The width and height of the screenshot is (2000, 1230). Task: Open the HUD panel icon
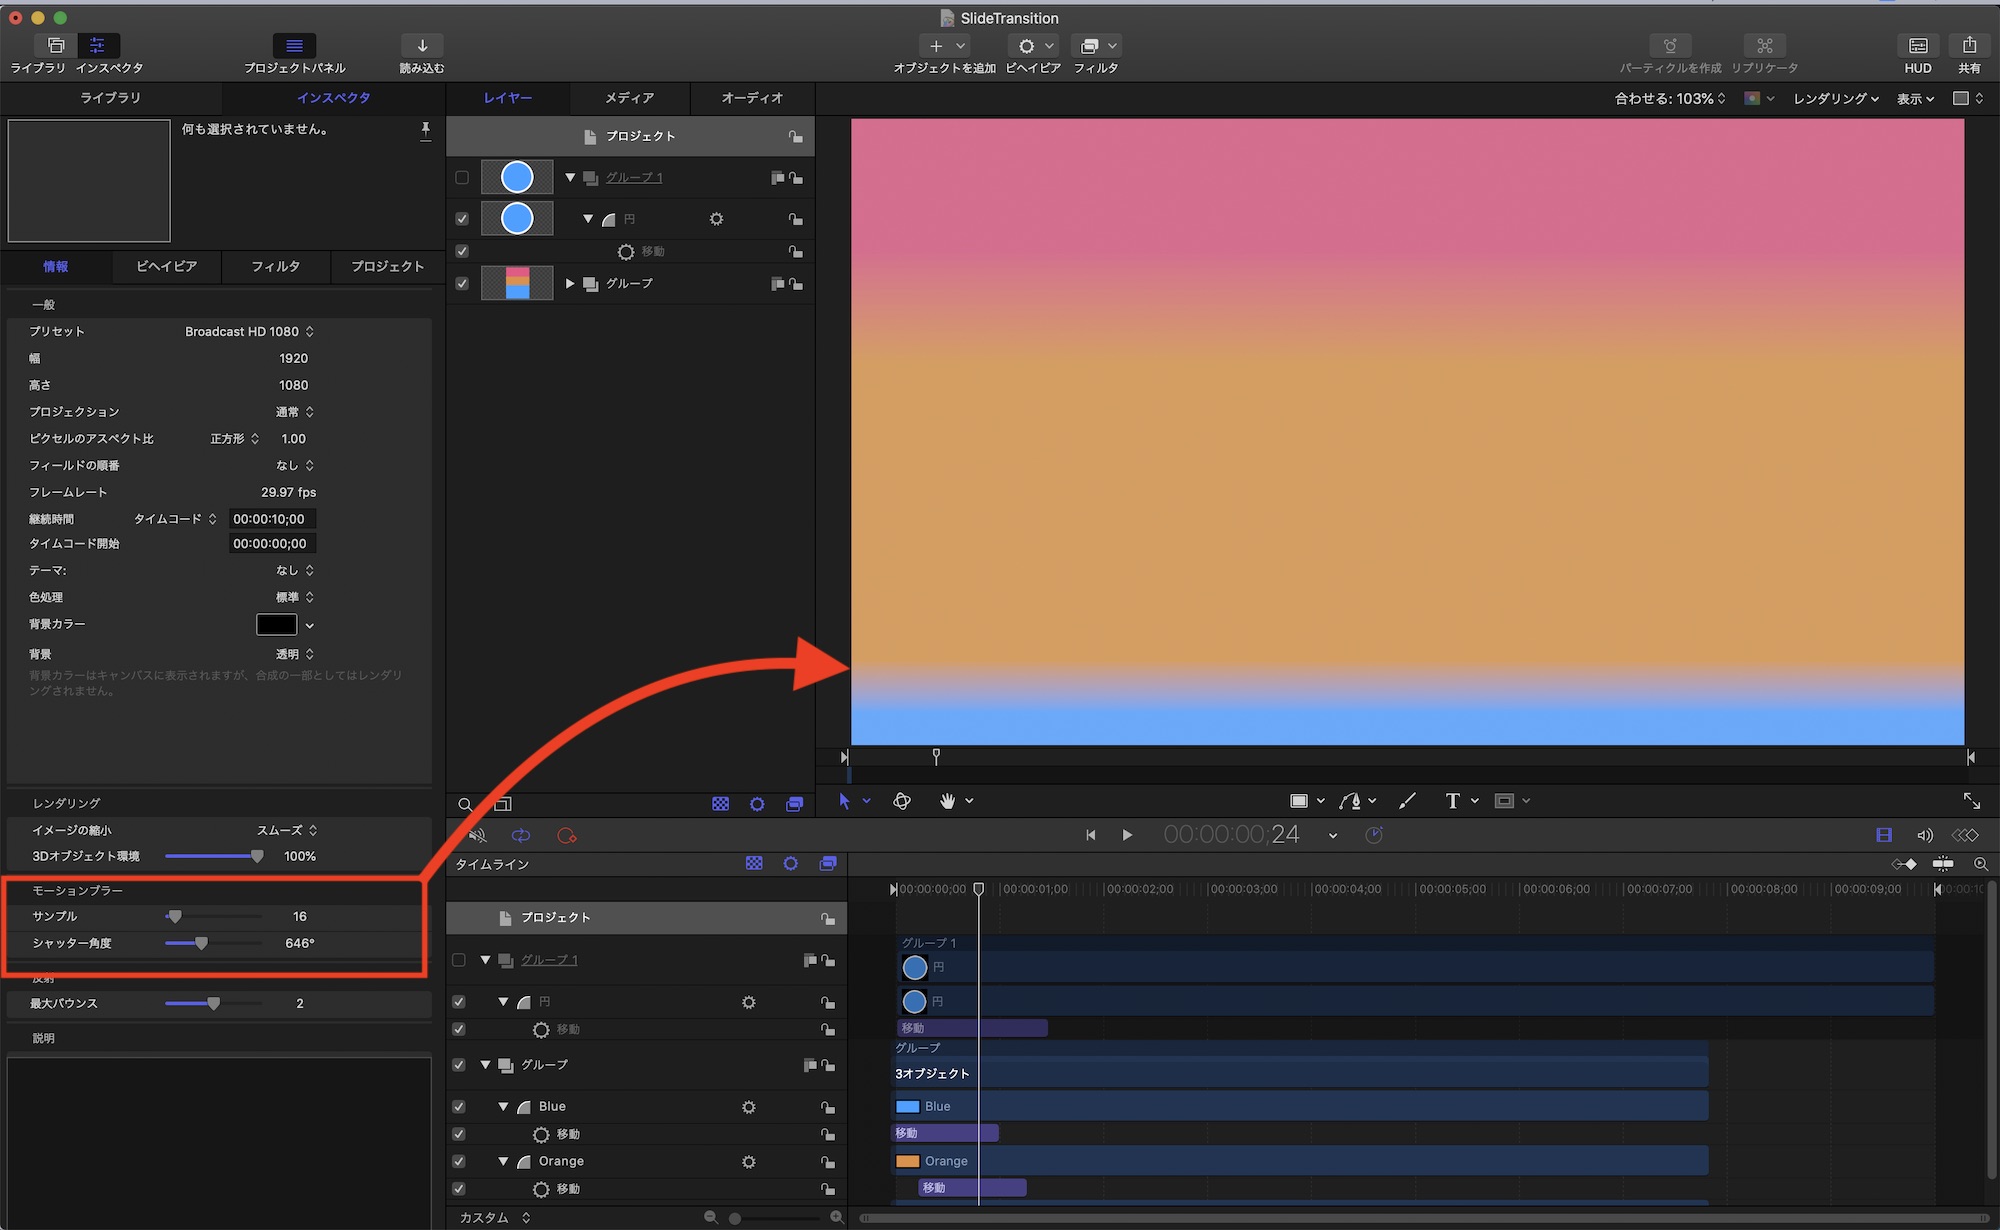(1917, 46)
